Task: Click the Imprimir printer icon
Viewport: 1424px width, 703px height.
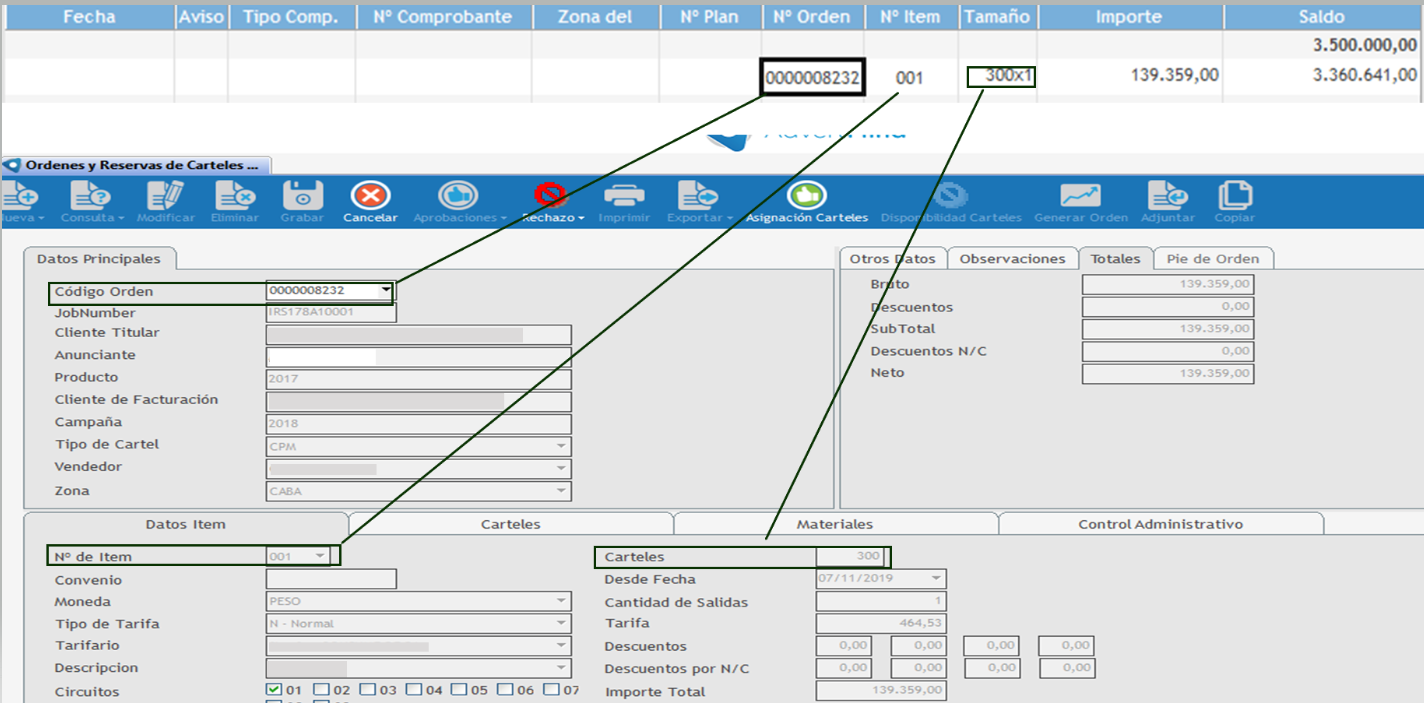Action: tap(624, 196)
